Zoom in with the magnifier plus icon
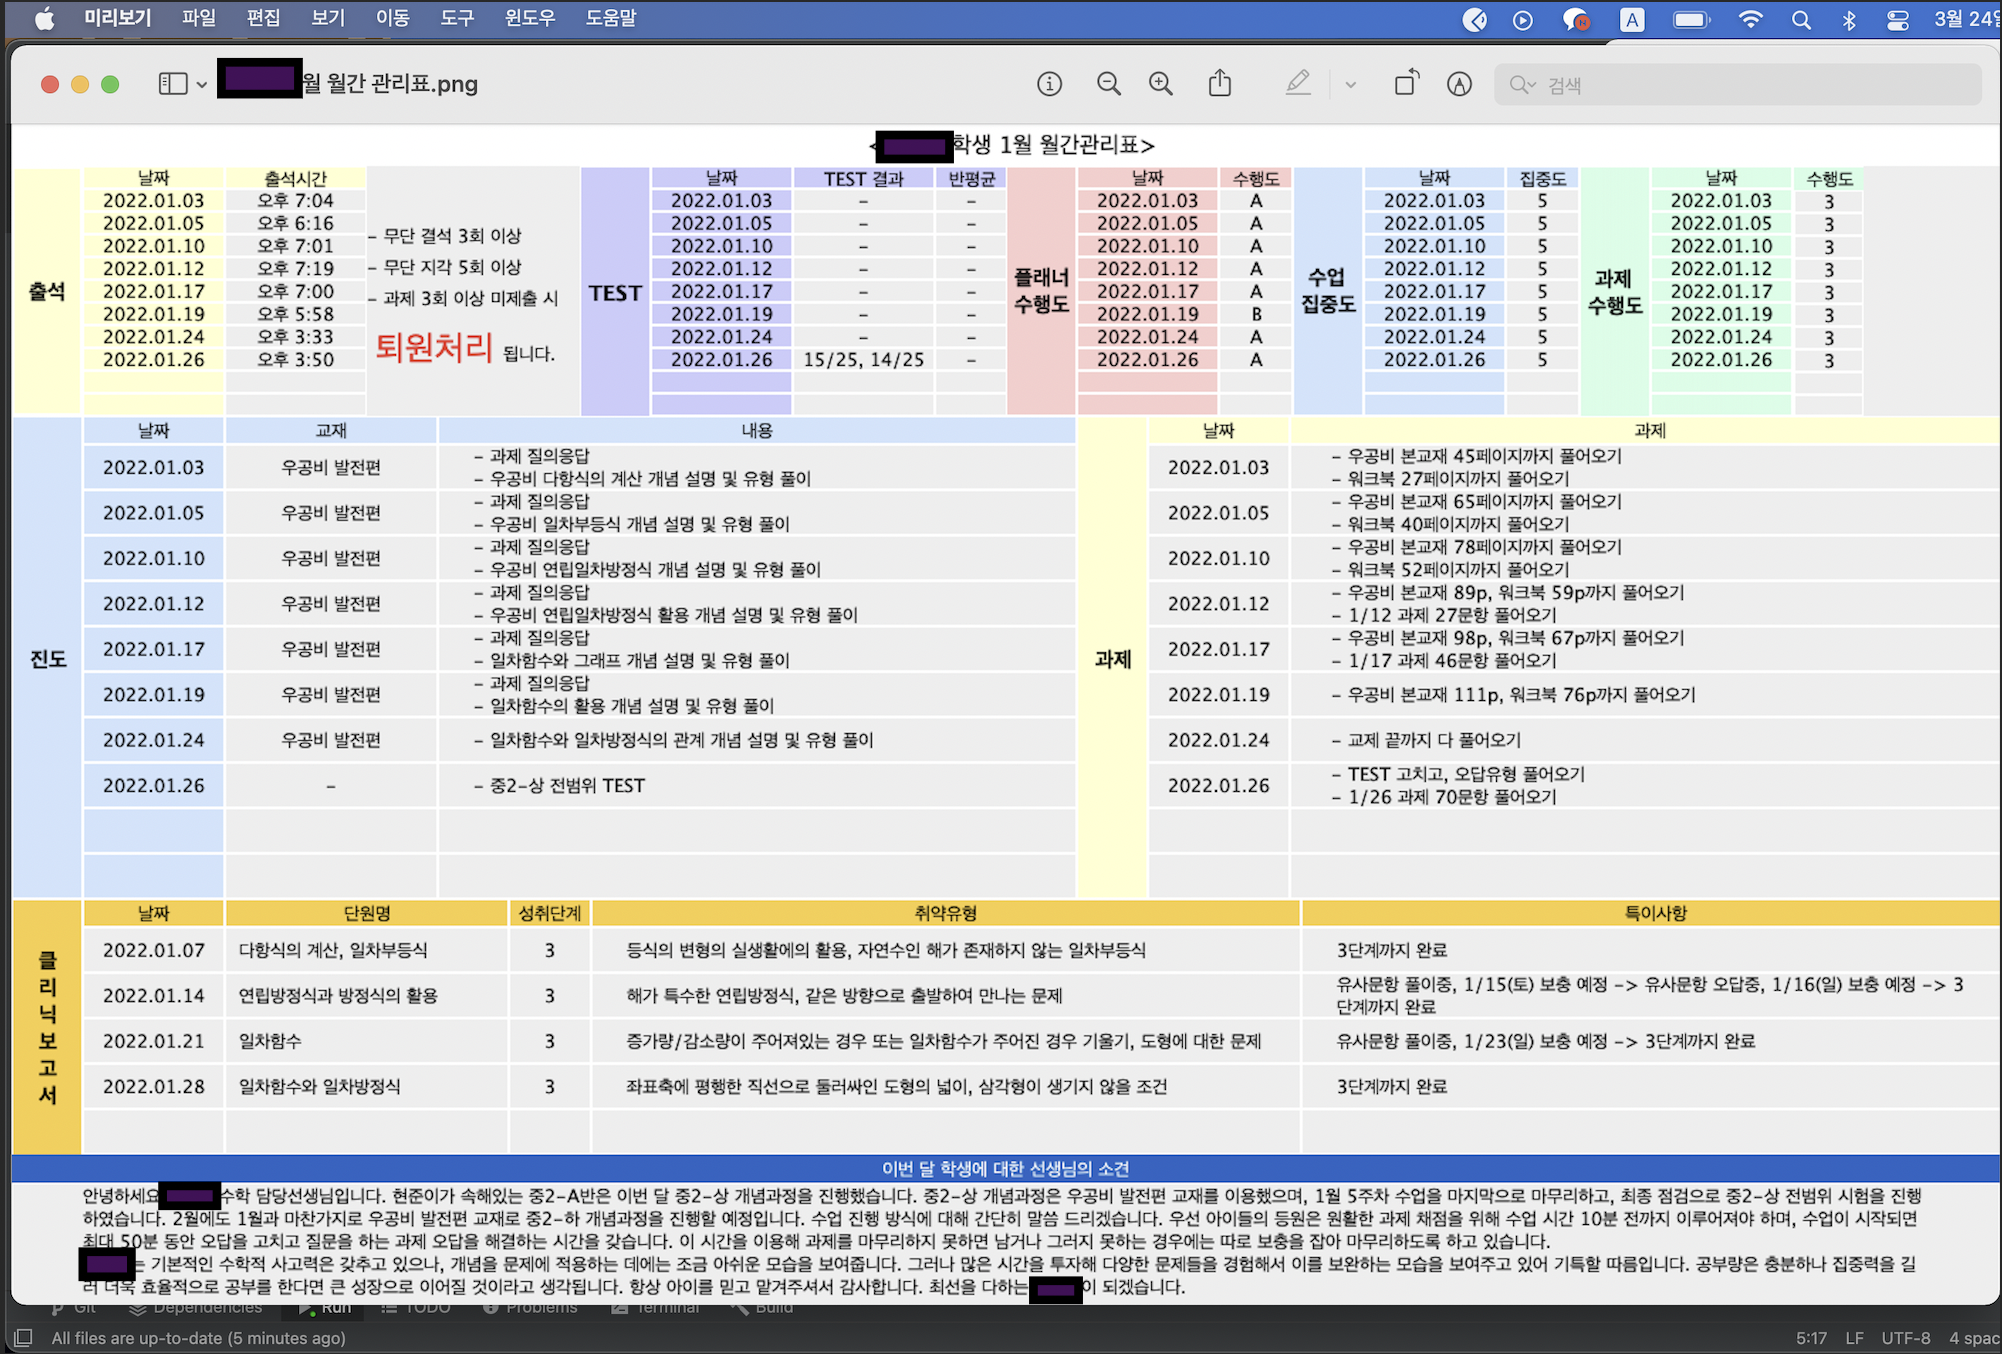The width and height of the screenshot is (2002, 1354). 1161,84
